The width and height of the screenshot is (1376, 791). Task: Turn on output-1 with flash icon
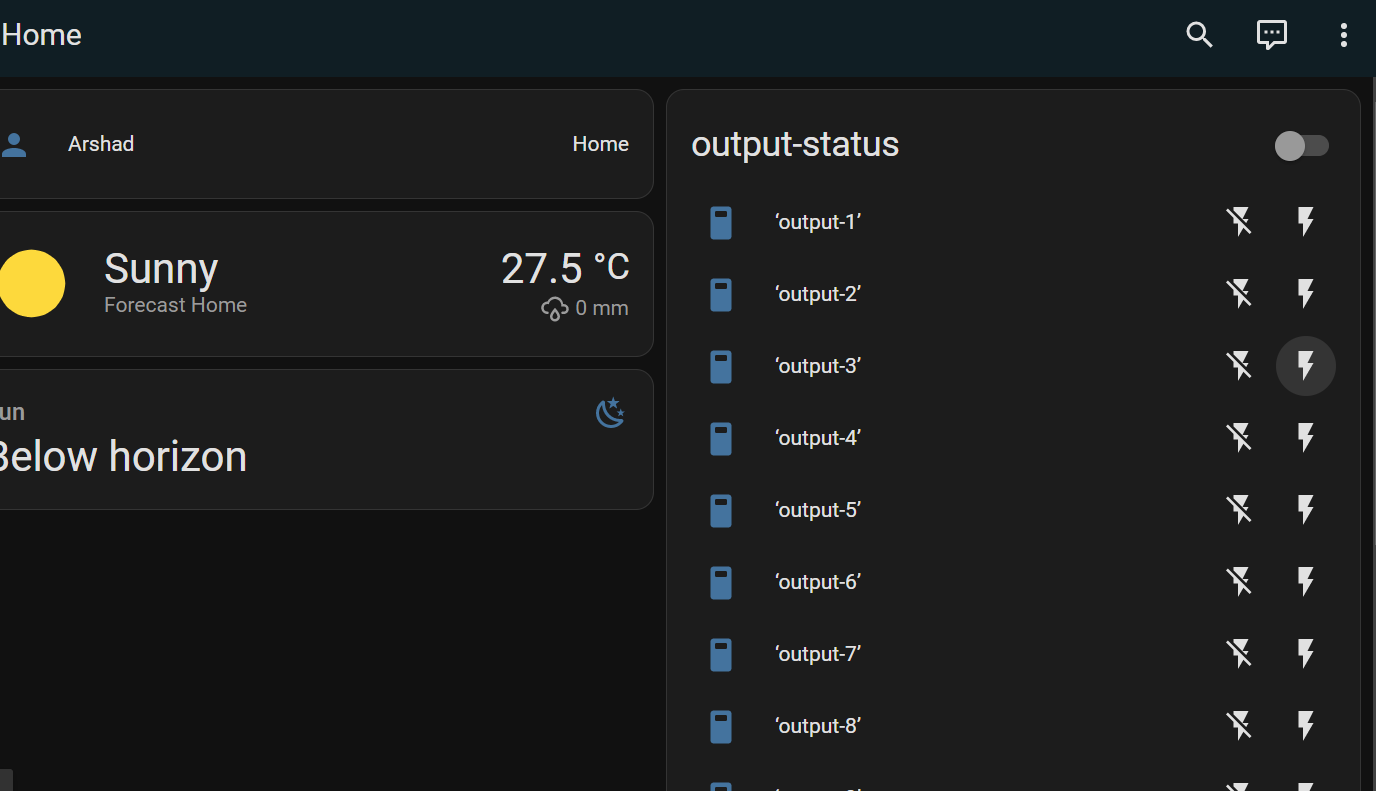click(x=1305, y=221)
